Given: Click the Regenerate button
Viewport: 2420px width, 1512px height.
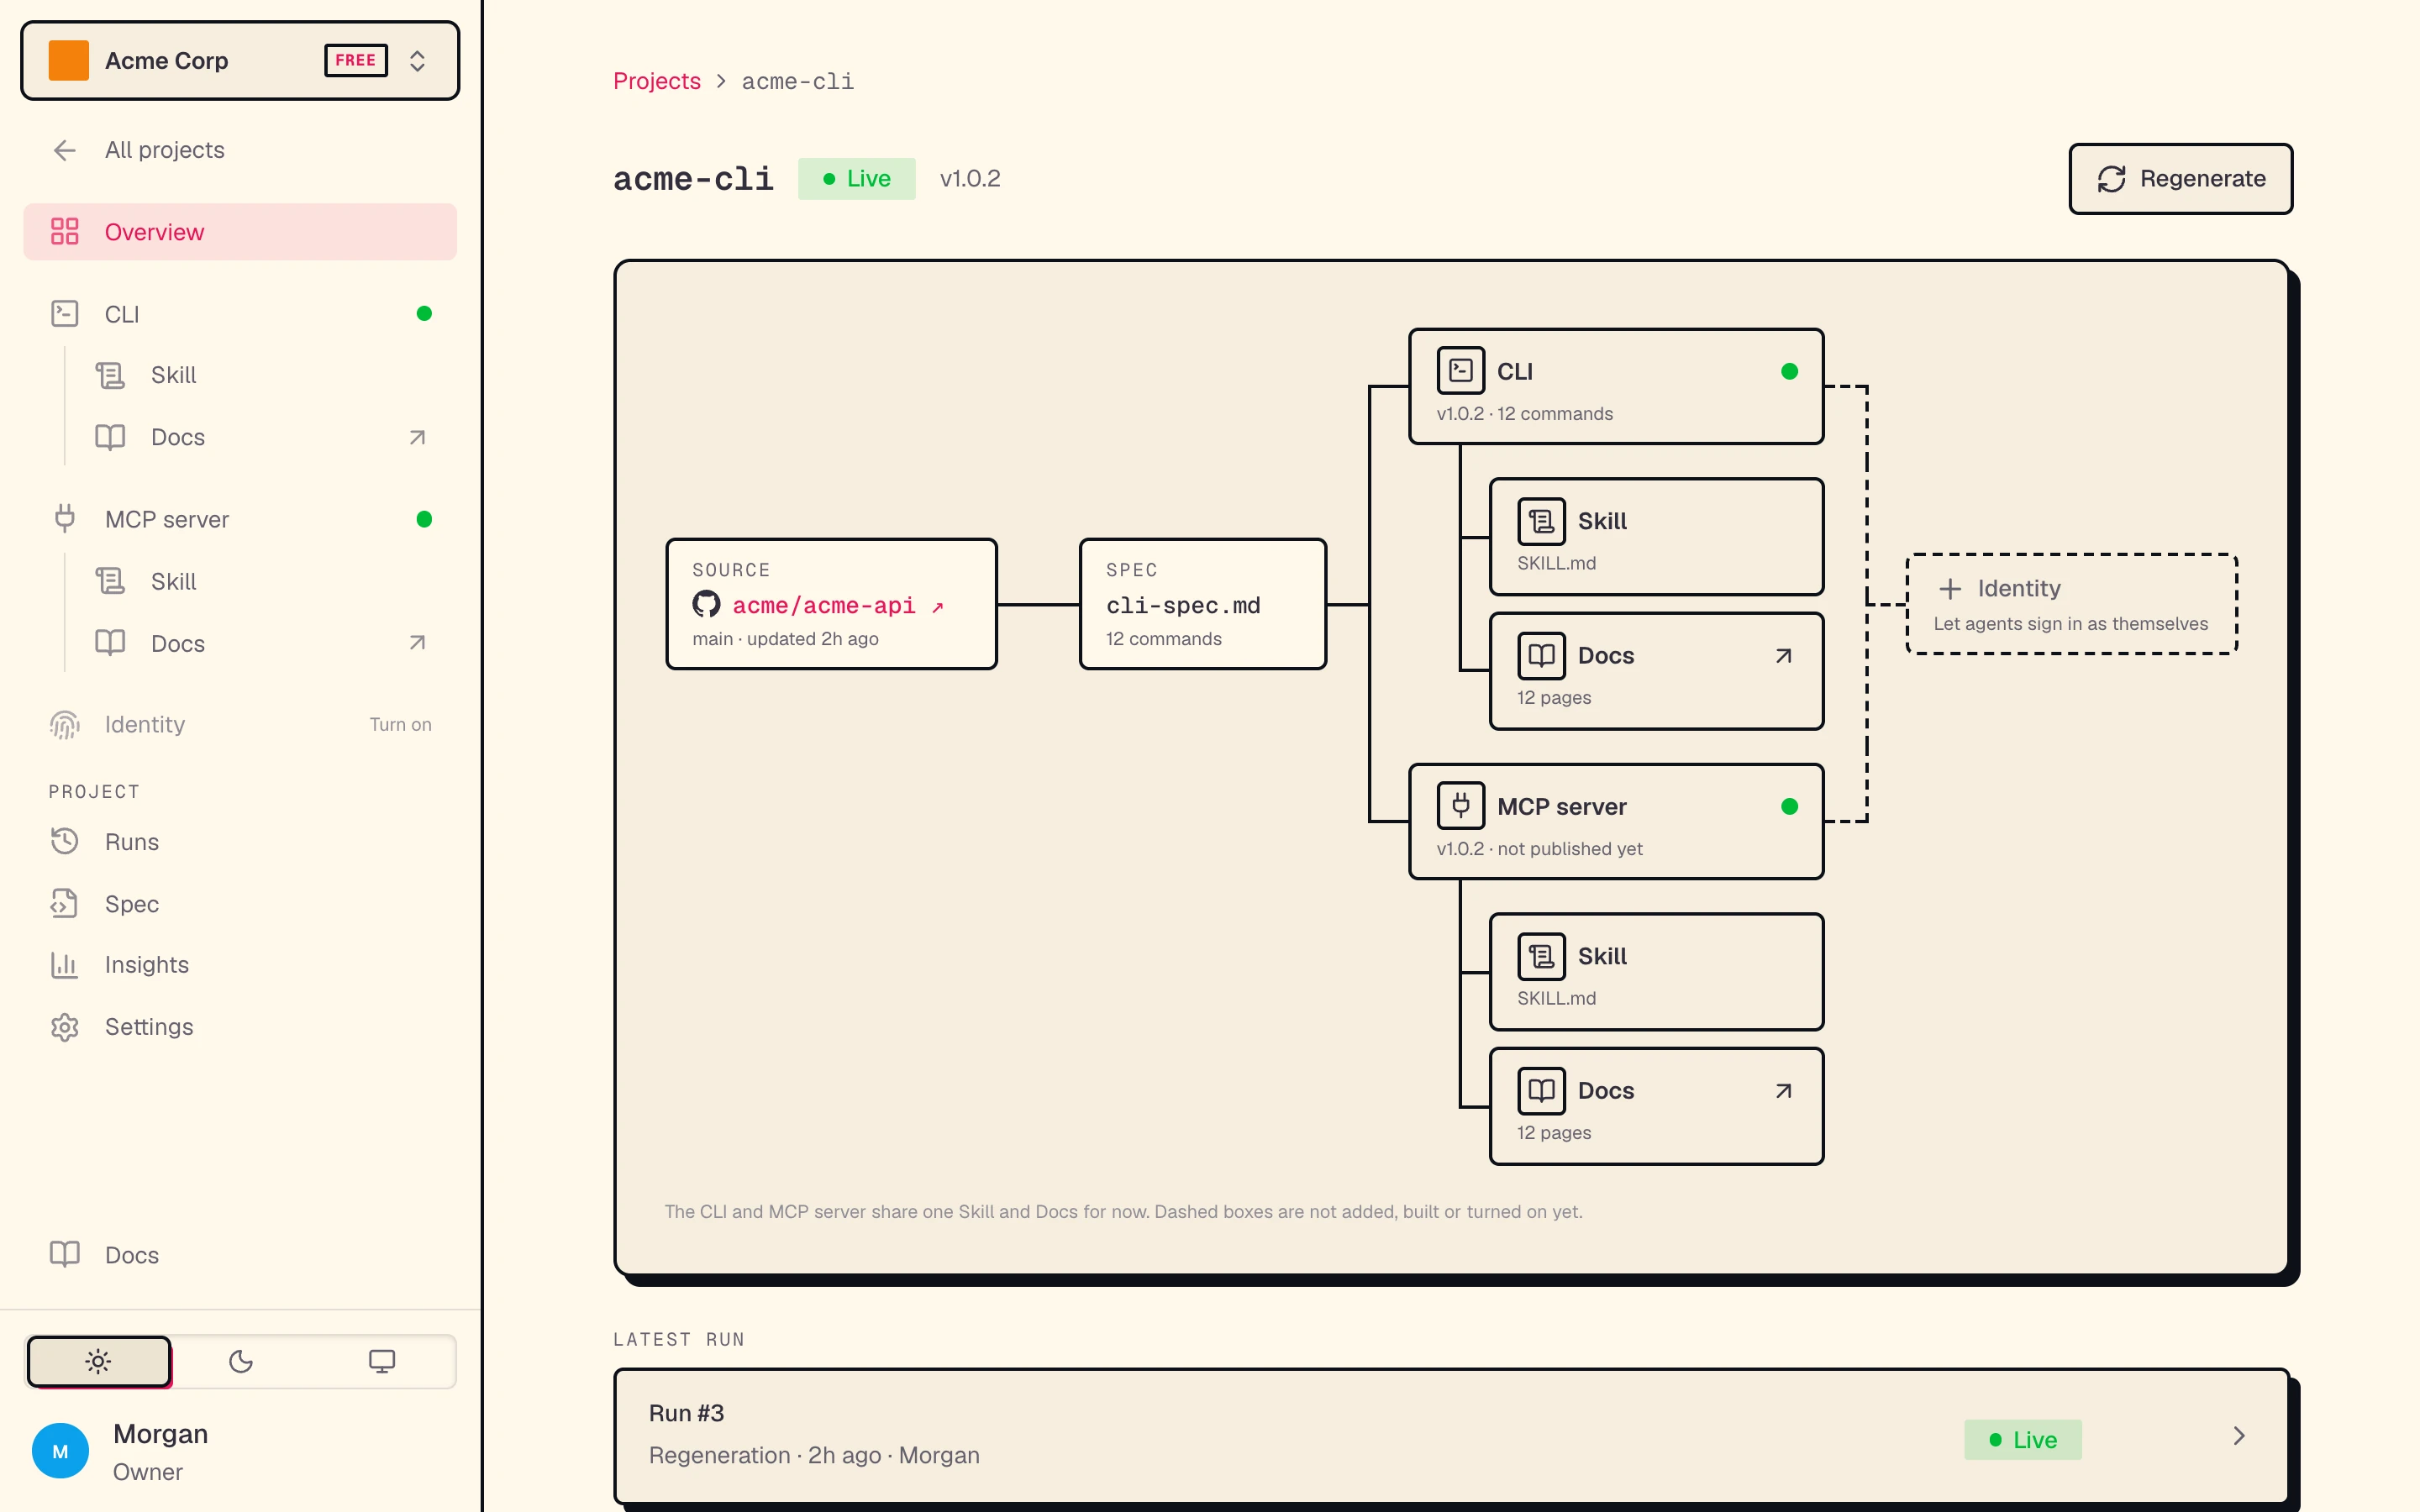Looking at the screenshot, I should point(2180,179).
